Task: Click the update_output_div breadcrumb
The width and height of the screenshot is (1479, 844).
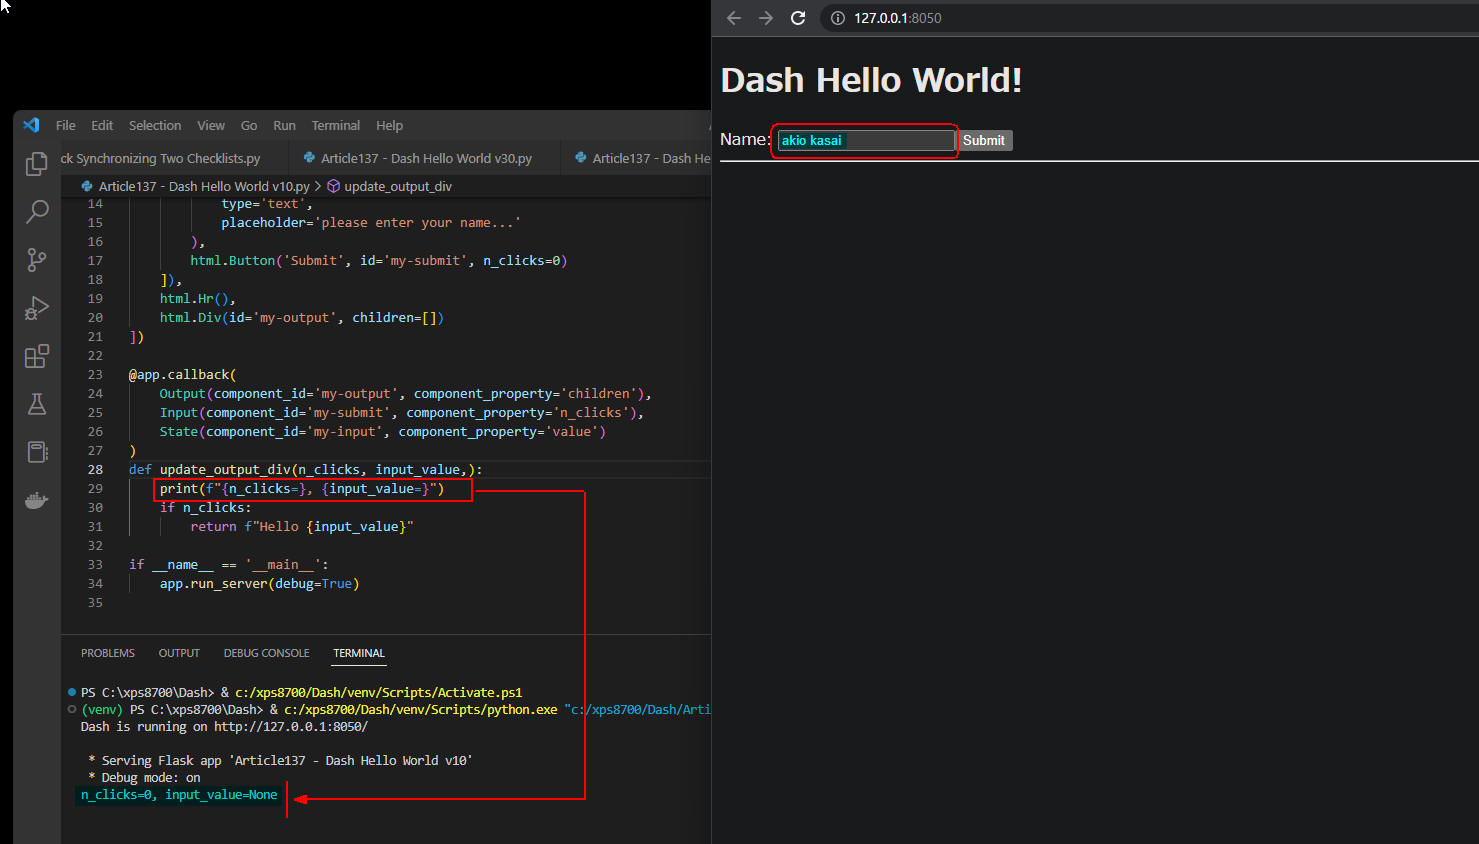Action: (x=398, y=186)
